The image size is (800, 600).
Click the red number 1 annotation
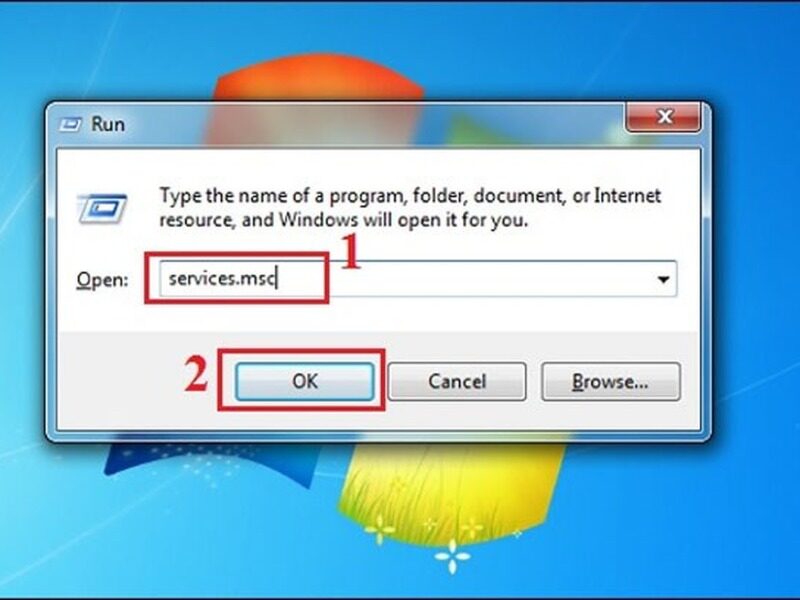point(351,251)
